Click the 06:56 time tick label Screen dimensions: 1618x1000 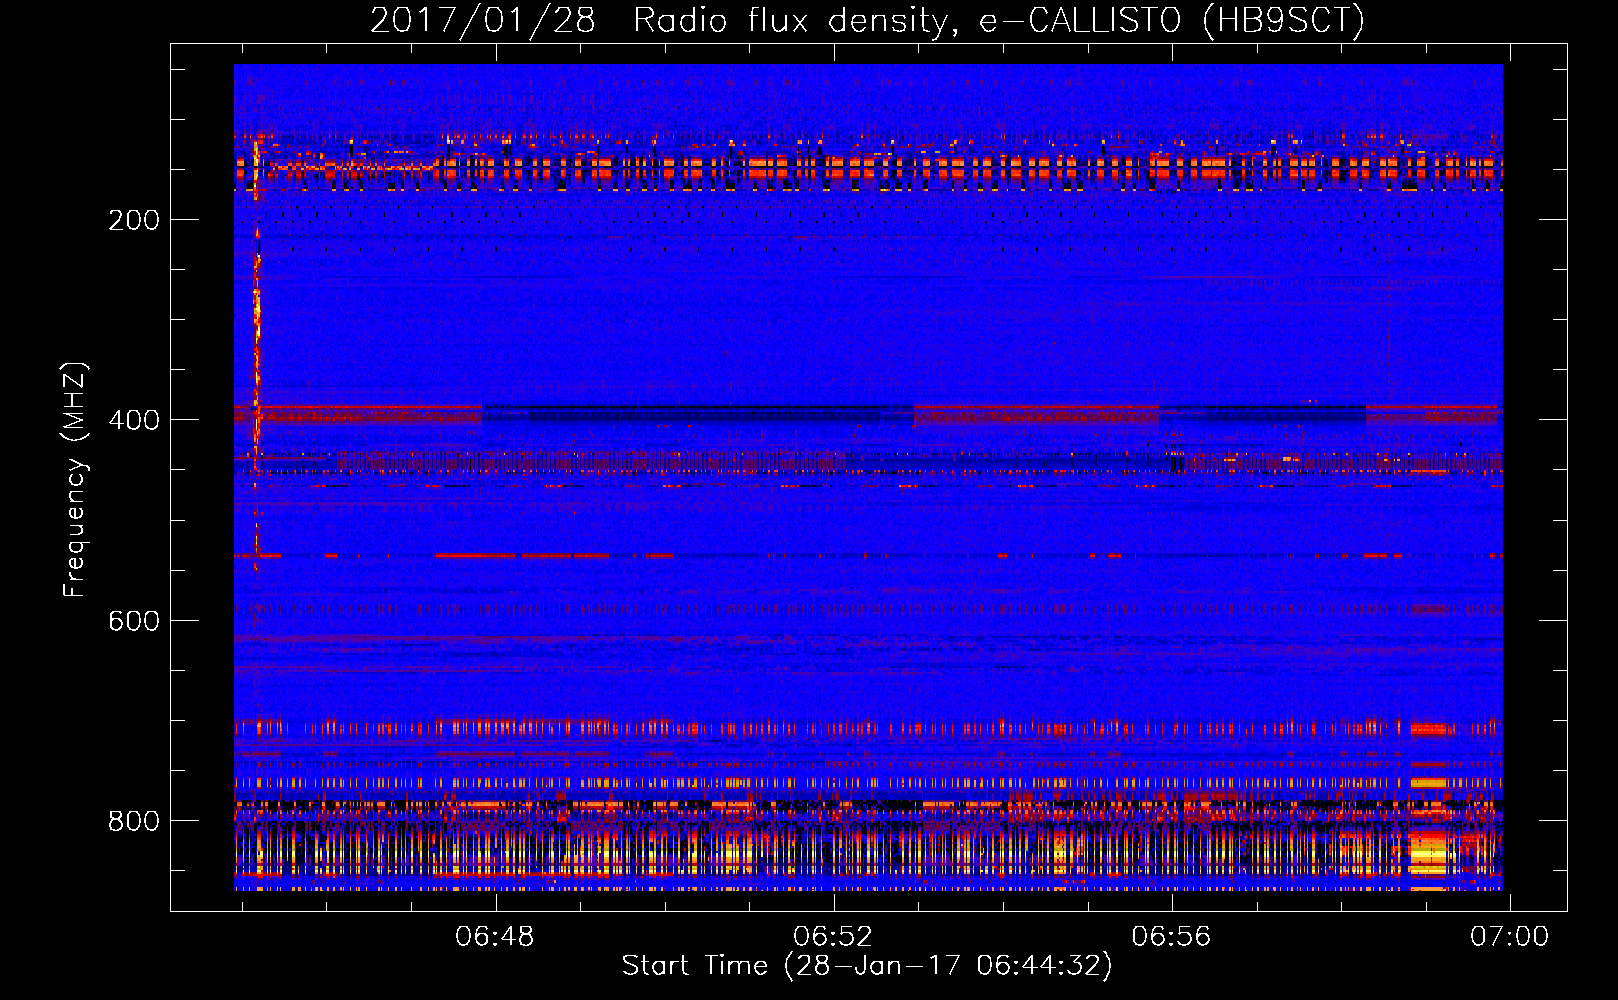pyautogui.click(x=1171, y=937)
